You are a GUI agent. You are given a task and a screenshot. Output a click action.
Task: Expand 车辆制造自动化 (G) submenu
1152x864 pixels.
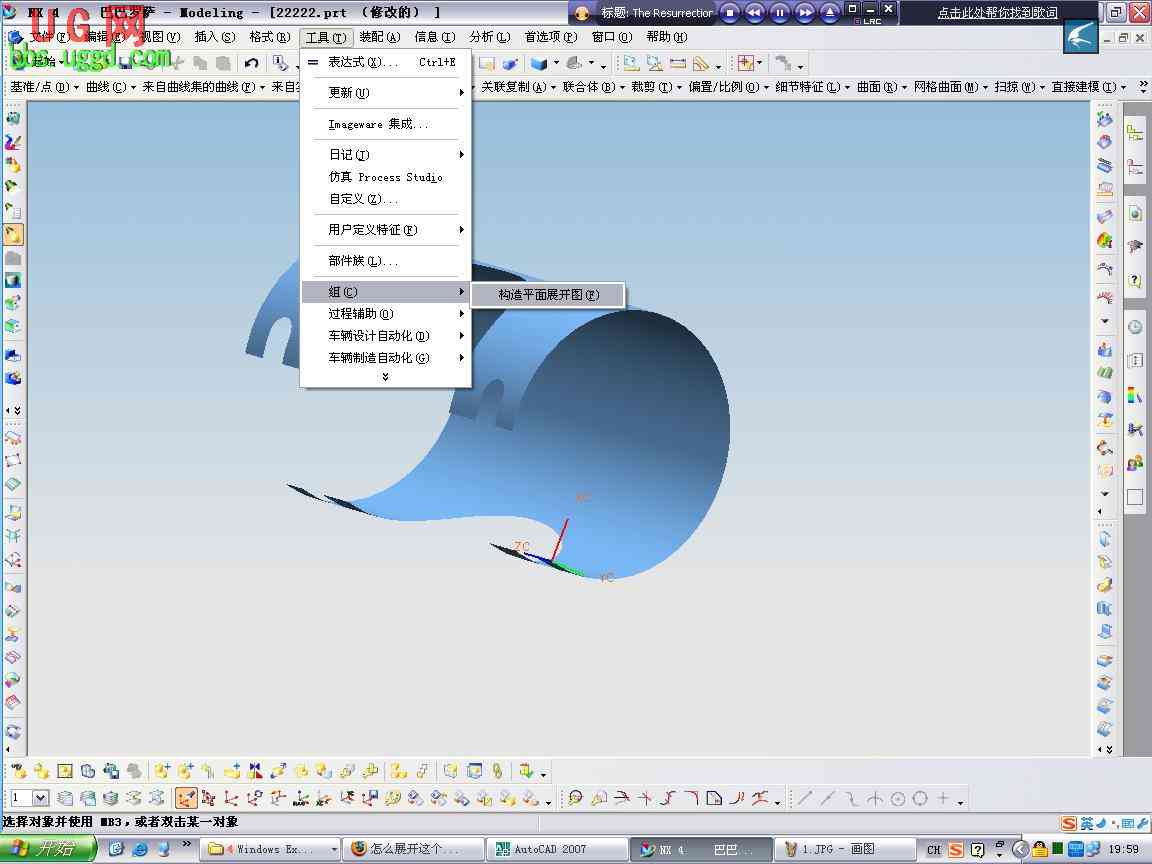386,358
